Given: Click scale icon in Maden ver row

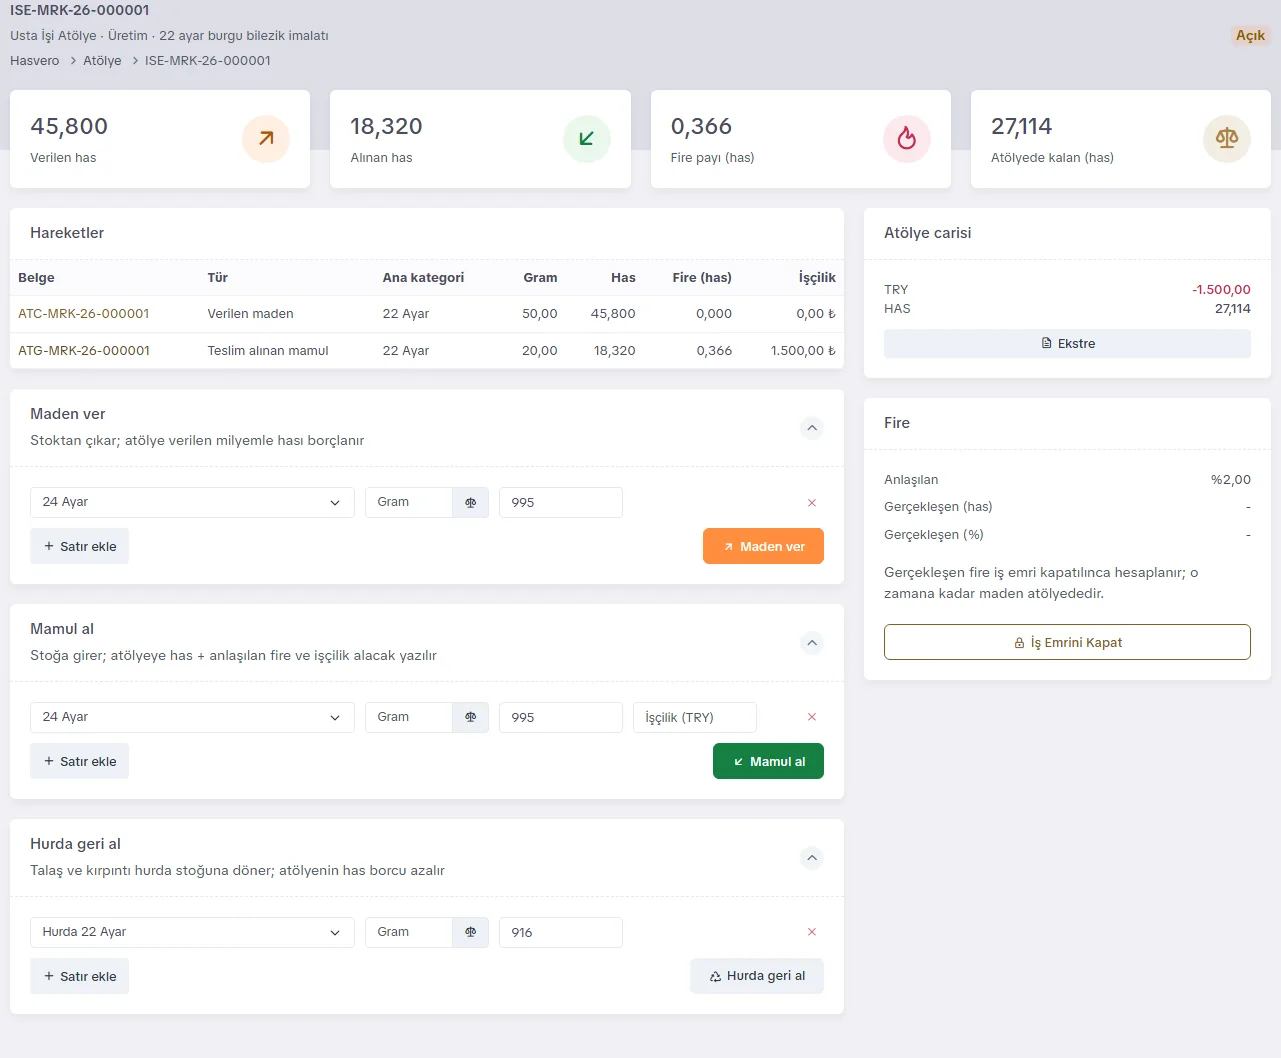Looking at the screenshot, I should (471, 502).
